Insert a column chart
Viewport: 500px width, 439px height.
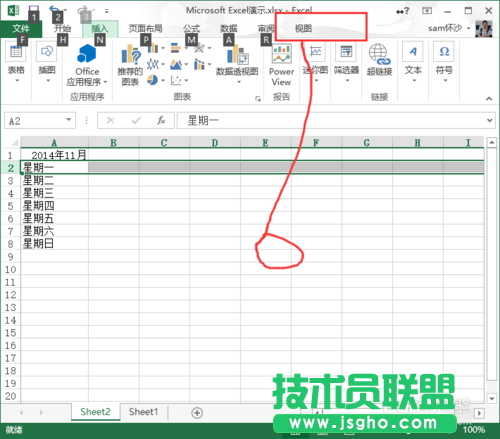153,48
